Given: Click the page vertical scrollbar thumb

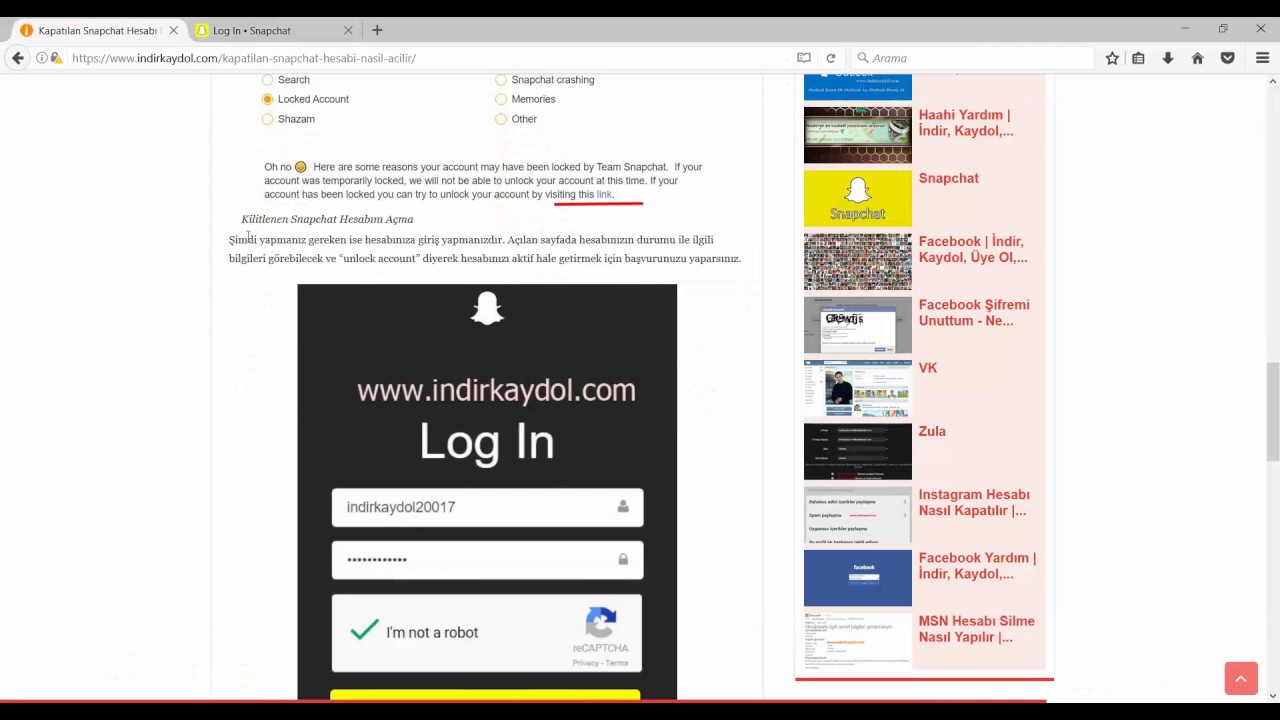Looking at the screenshot, I should 1272,412.
